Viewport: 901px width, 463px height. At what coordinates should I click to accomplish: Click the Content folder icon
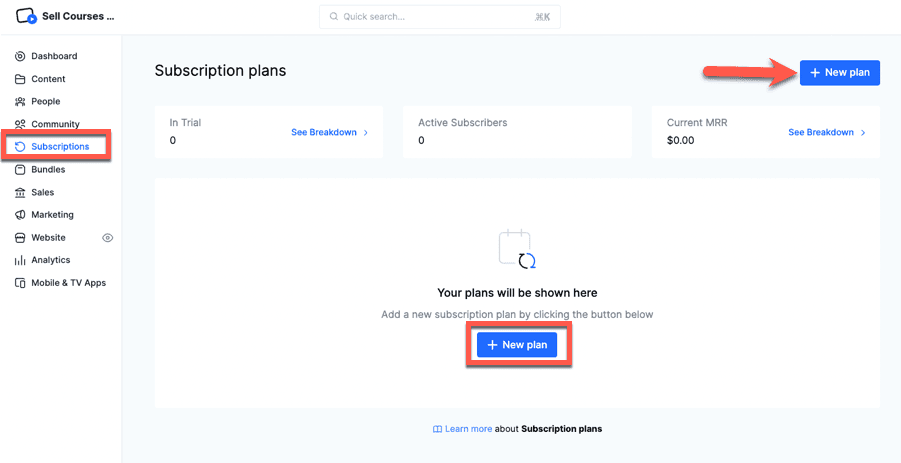click(x=21, y=79)
